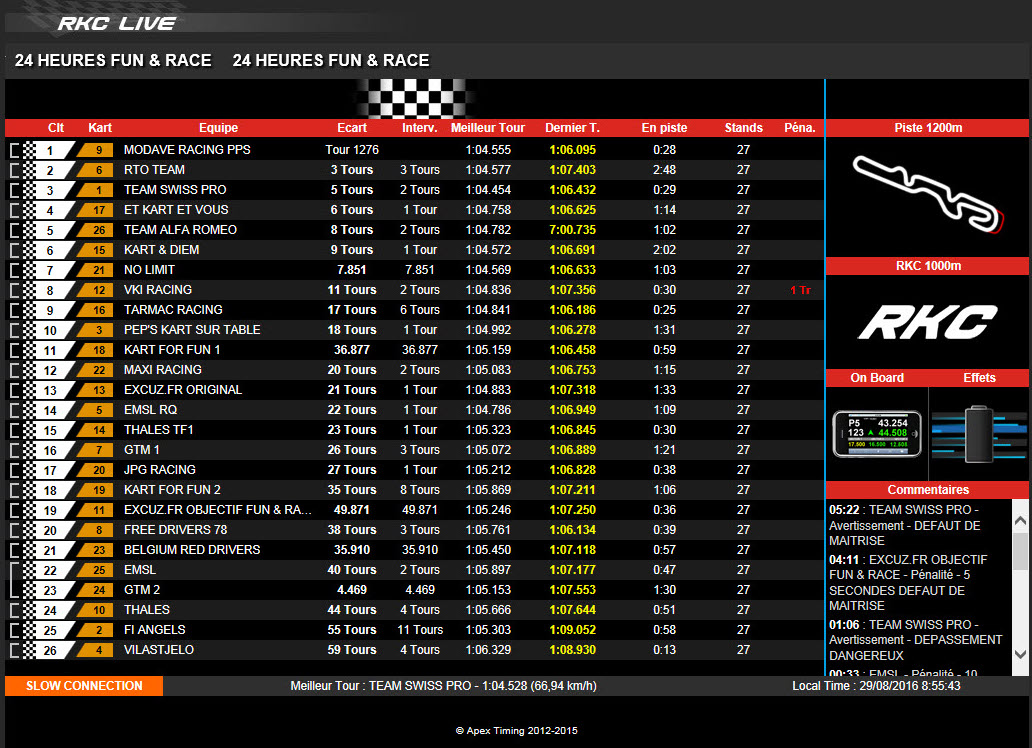Click the checkered position flag for rank 10
This screenshot has height=748, width=1032.
pyautogui.click(x=49, y=331)
